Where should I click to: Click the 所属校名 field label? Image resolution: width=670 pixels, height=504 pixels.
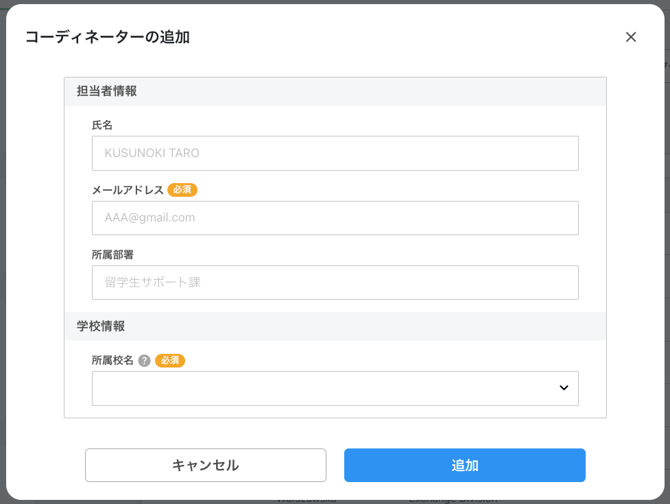pyautogui.click(x=113, y=360)
